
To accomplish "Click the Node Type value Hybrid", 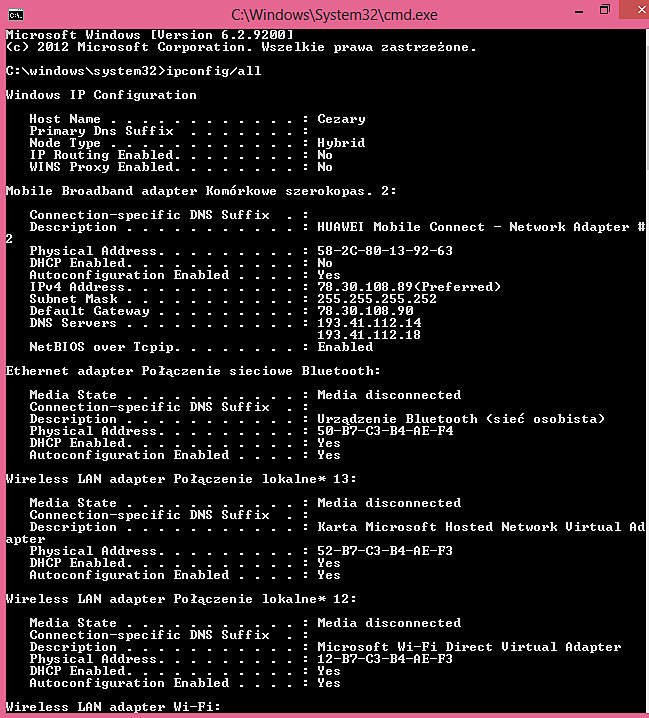I will (x=341, y=143).
